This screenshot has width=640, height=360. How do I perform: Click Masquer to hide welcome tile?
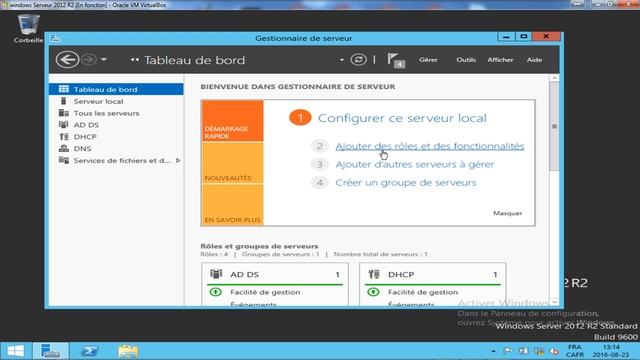507,213
